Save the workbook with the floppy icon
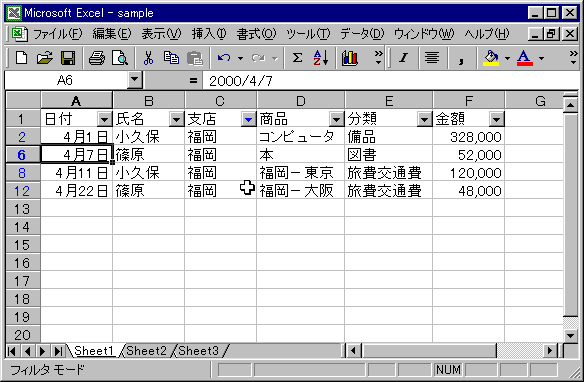The image size is (584, 382). [68, 58]
